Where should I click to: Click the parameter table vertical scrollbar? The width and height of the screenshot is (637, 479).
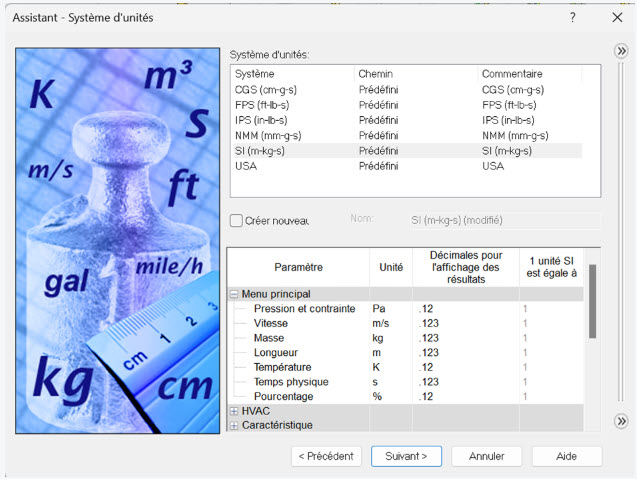coord(592,300)
